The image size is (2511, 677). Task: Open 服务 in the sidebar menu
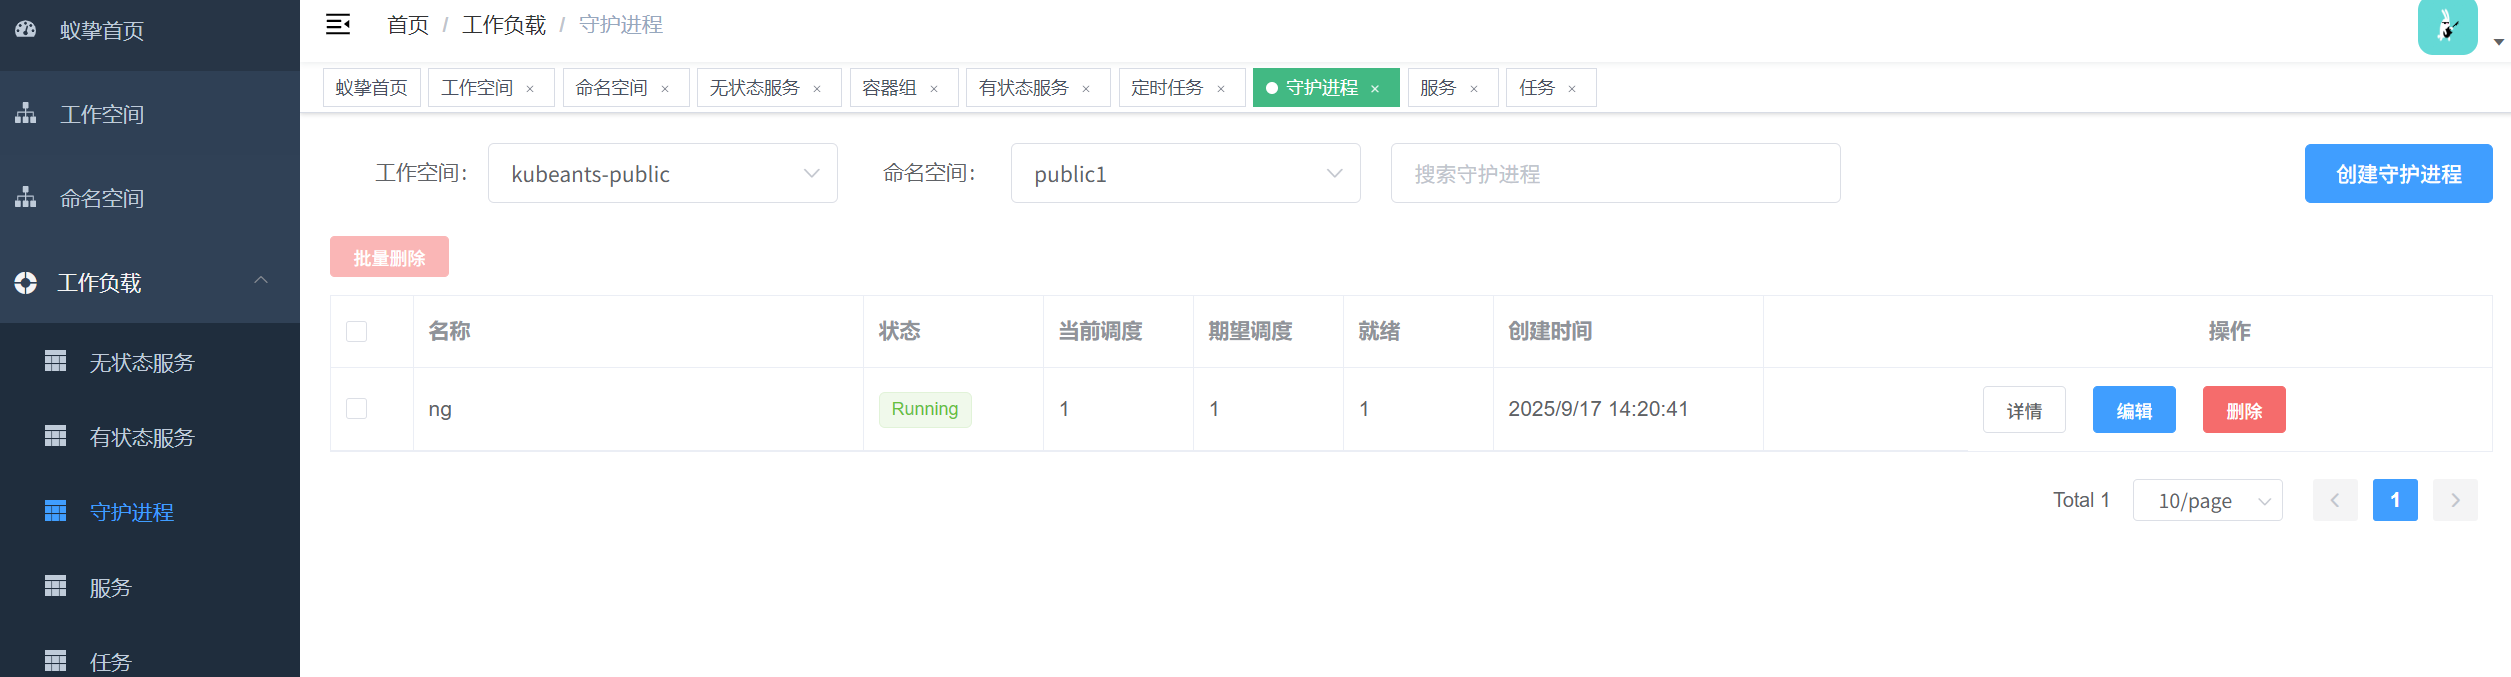pyautogui.click(x=110, y=587)
